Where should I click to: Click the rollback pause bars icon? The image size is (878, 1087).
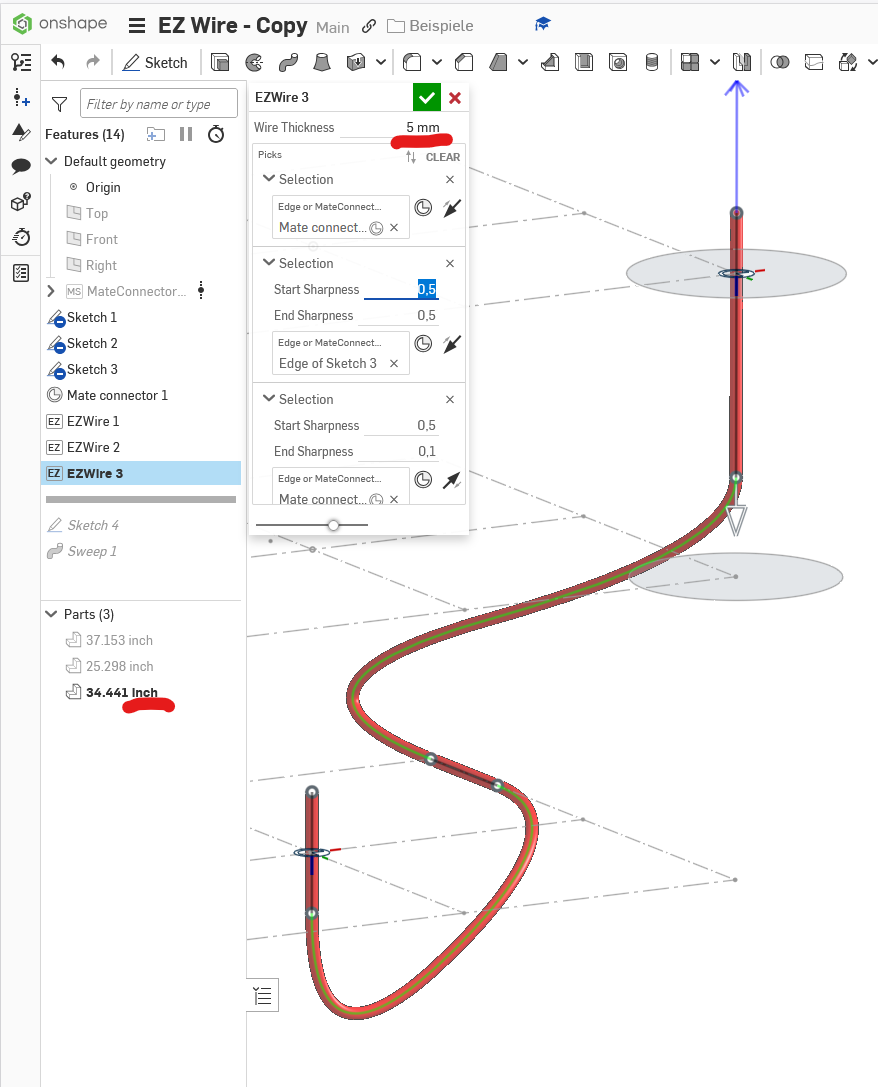coord(186,134)
